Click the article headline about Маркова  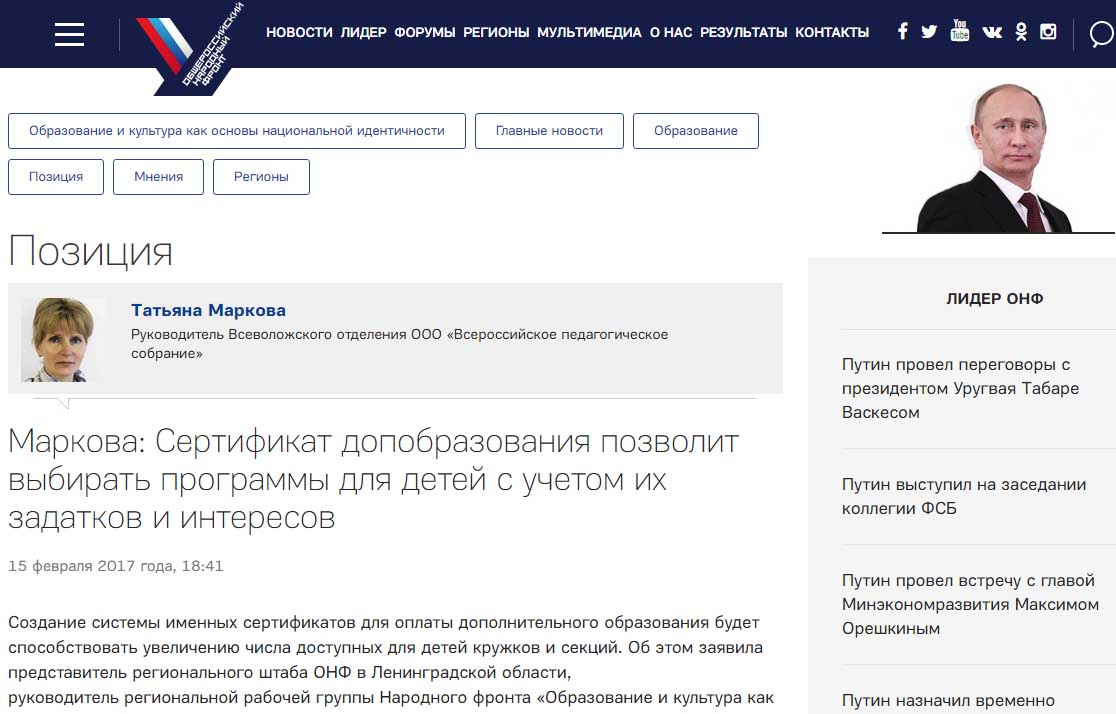click(374, 479)
